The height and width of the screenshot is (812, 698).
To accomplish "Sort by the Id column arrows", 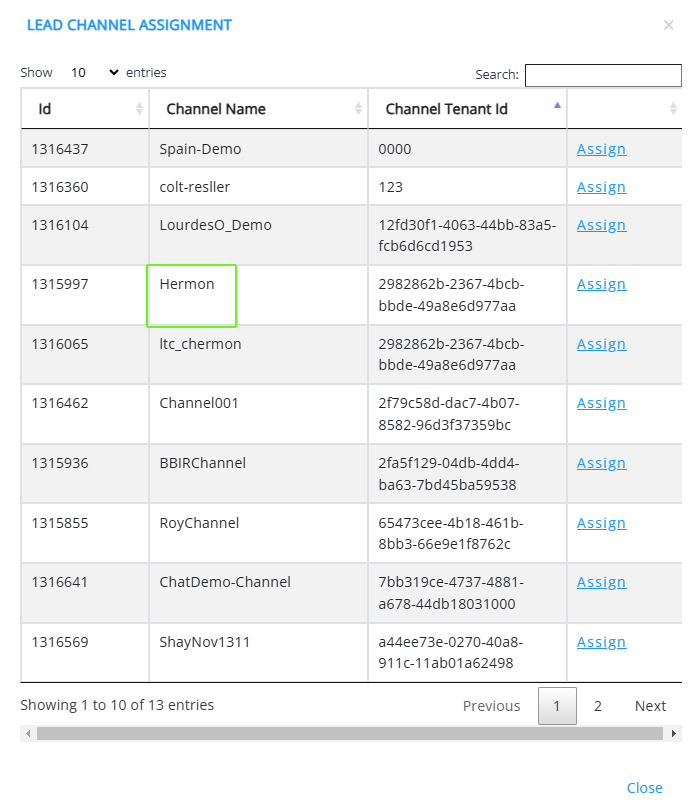I will click(x=139, y=109).
